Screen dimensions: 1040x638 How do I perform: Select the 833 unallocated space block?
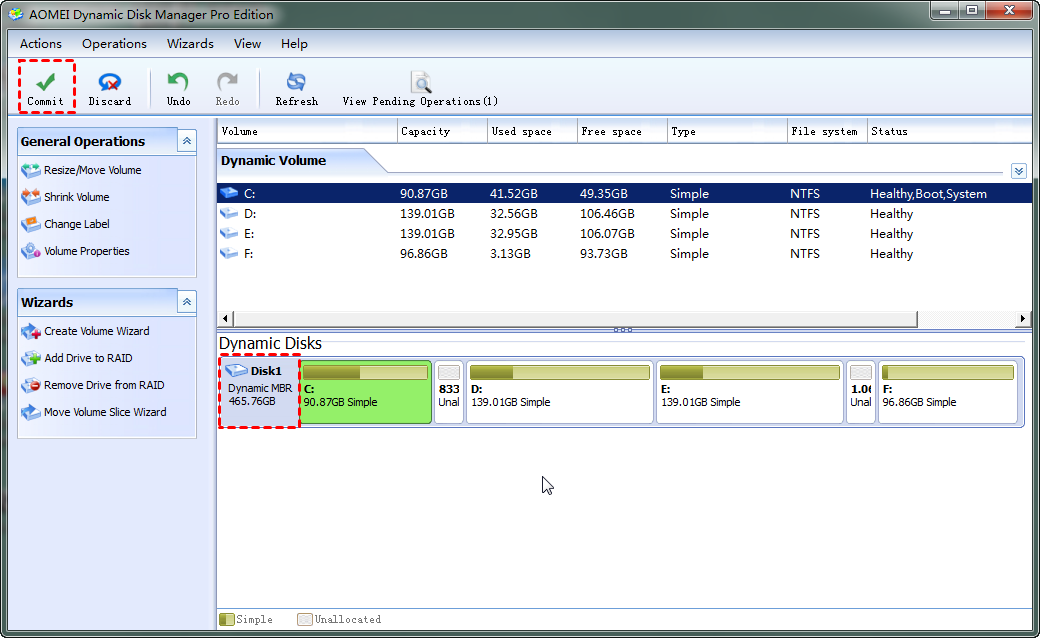449,392
